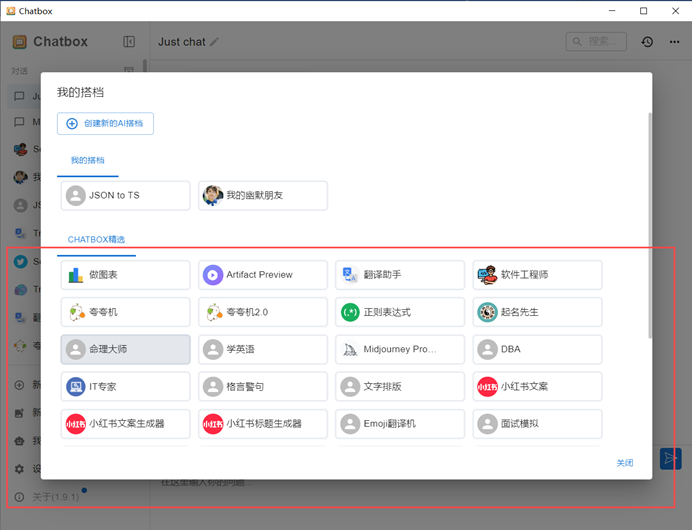Open the IT专家 copilot

(x=125, y=387)
